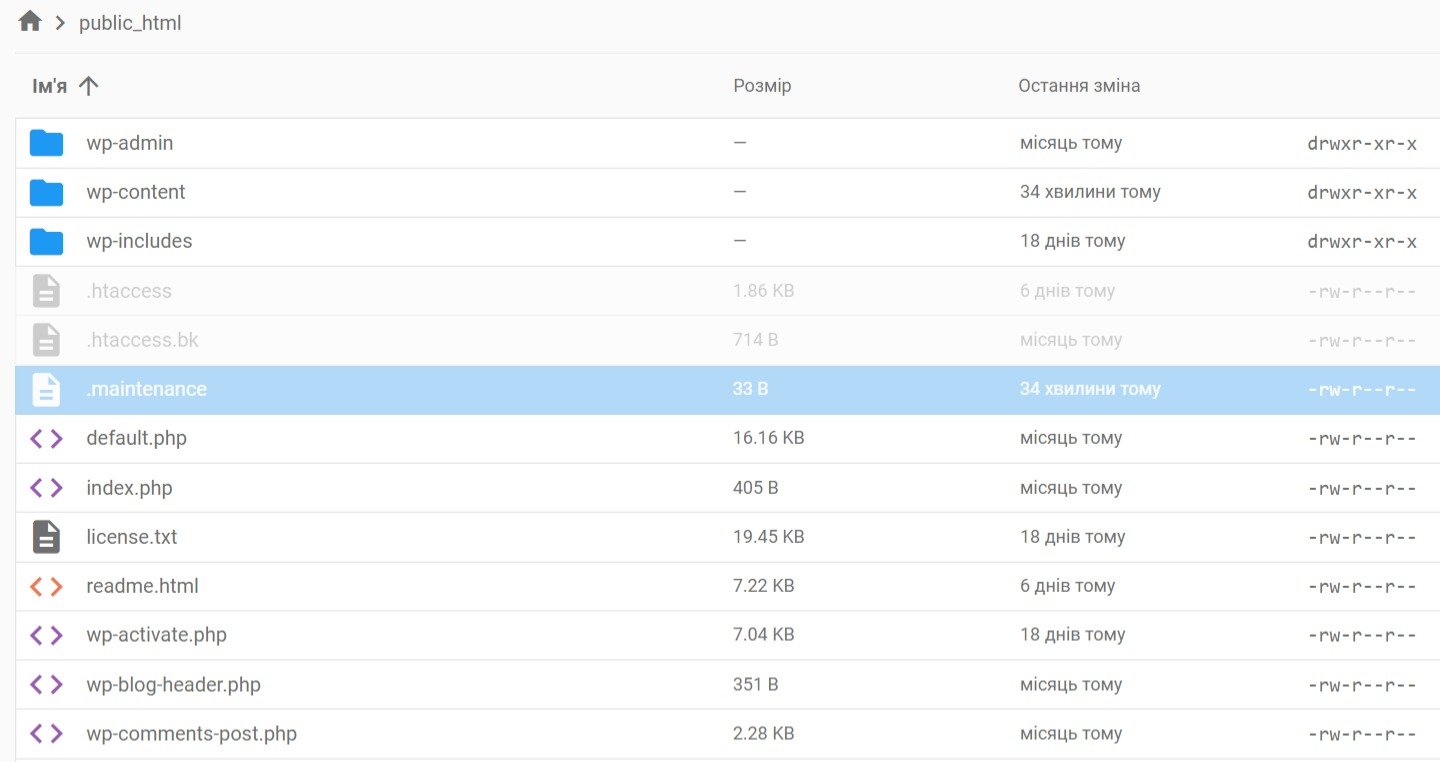Click permissions of the .maintenance file
Screen dimensions: 1440x762
[1361, 389]
